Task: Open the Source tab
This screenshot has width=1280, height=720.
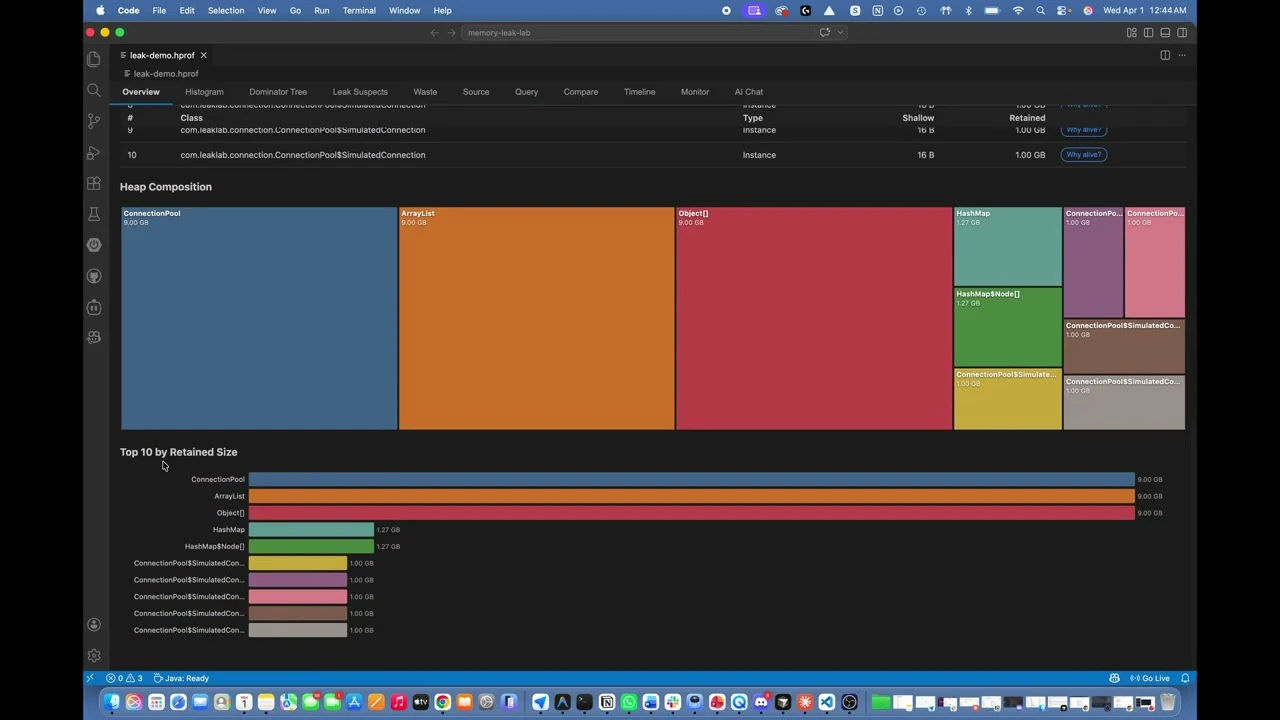Action: (476, 92)
